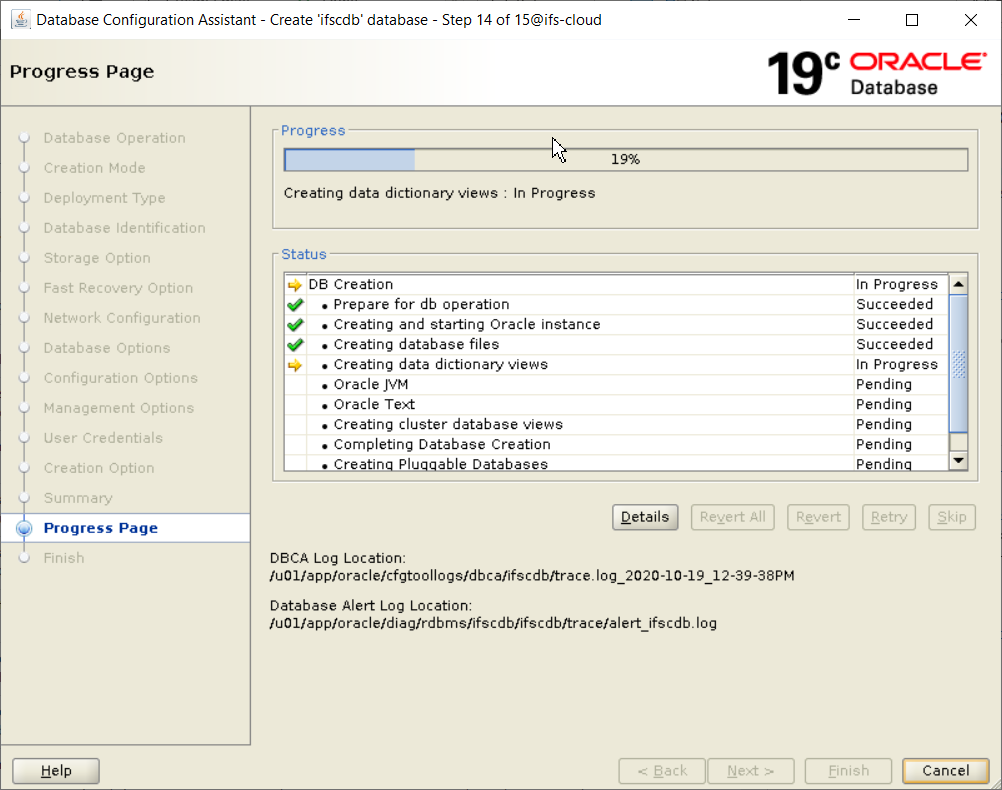The image size is (1002, 790).
Task: Select the Configuration Options step
Action: click(x=121, y=378)
